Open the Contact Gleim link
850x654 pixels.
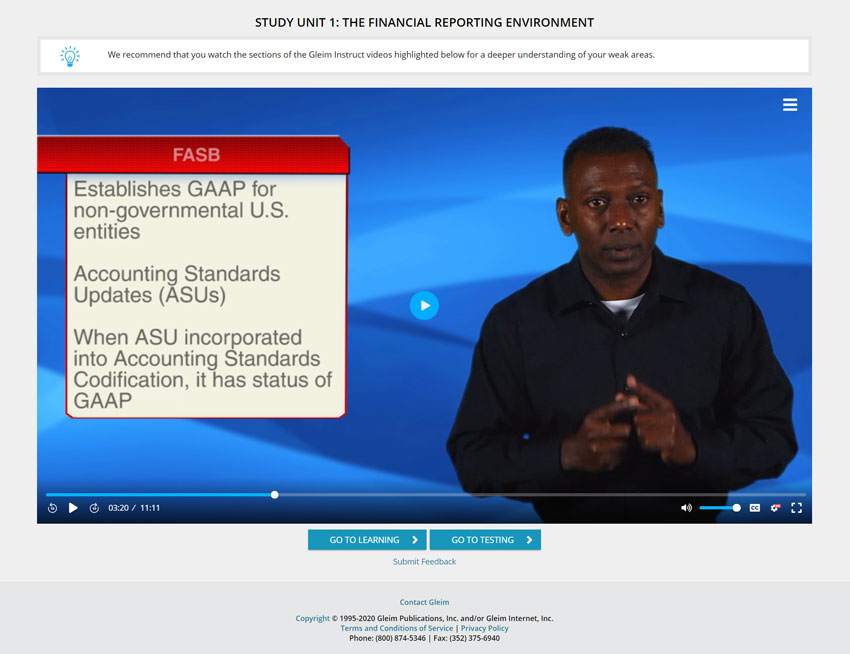point(424,602)
